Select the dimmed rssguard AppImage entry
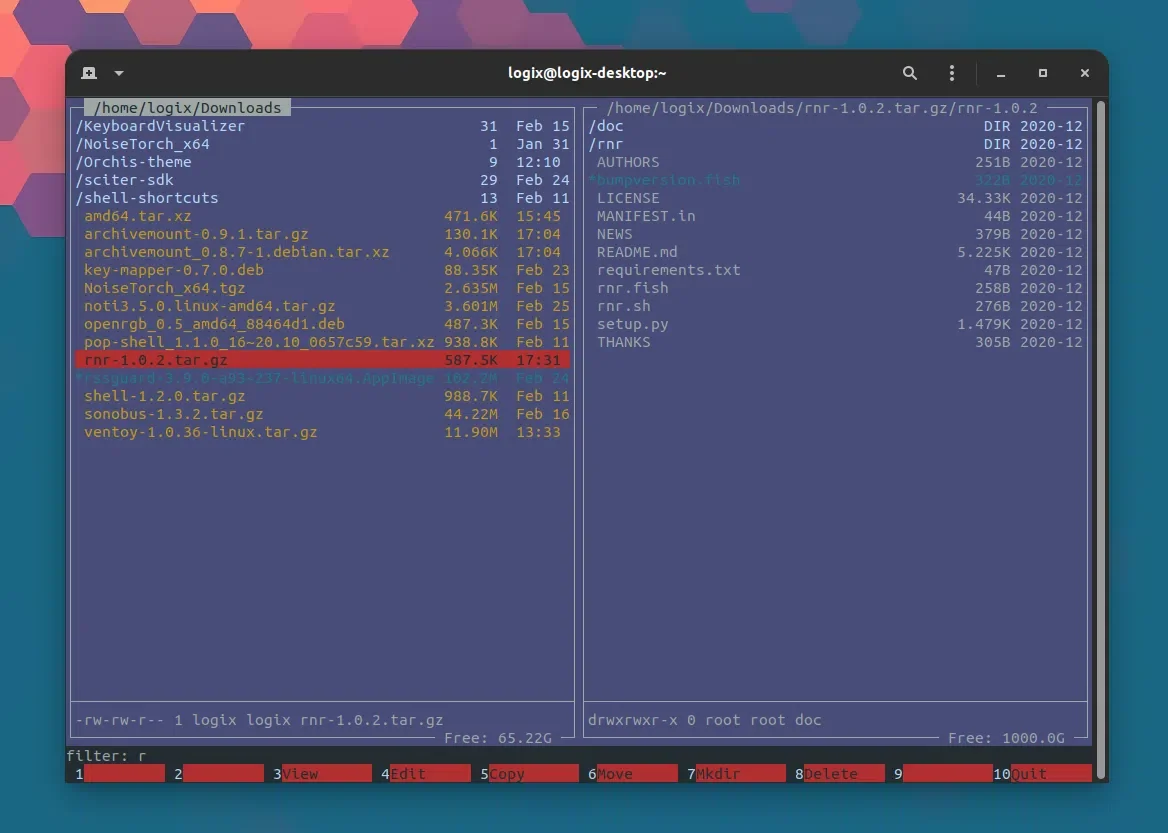The image size is (1168, 833). [323, 378]
